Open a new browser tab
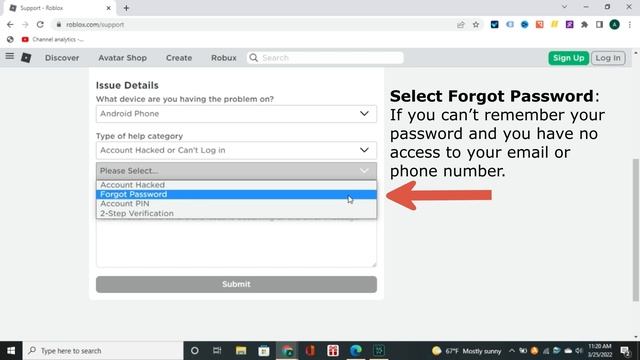640x360 pixels. click(126, 8)
